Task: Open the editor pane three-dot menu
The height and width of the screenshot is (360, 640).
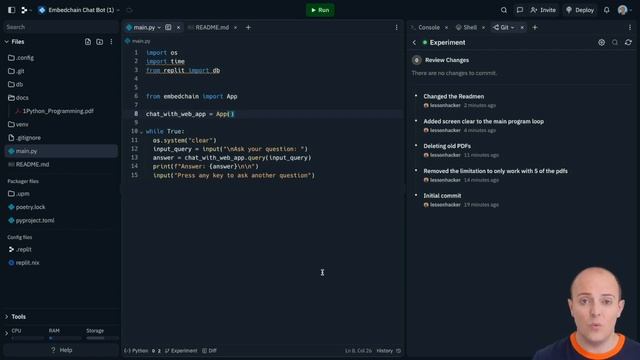Action: point(396,27)
